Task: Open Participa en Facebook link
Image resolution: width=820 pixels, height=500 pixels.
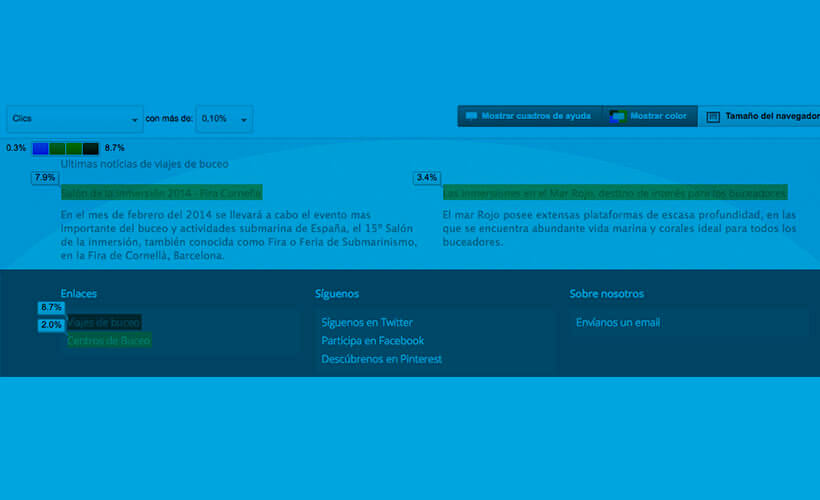Action: [373, 341]
